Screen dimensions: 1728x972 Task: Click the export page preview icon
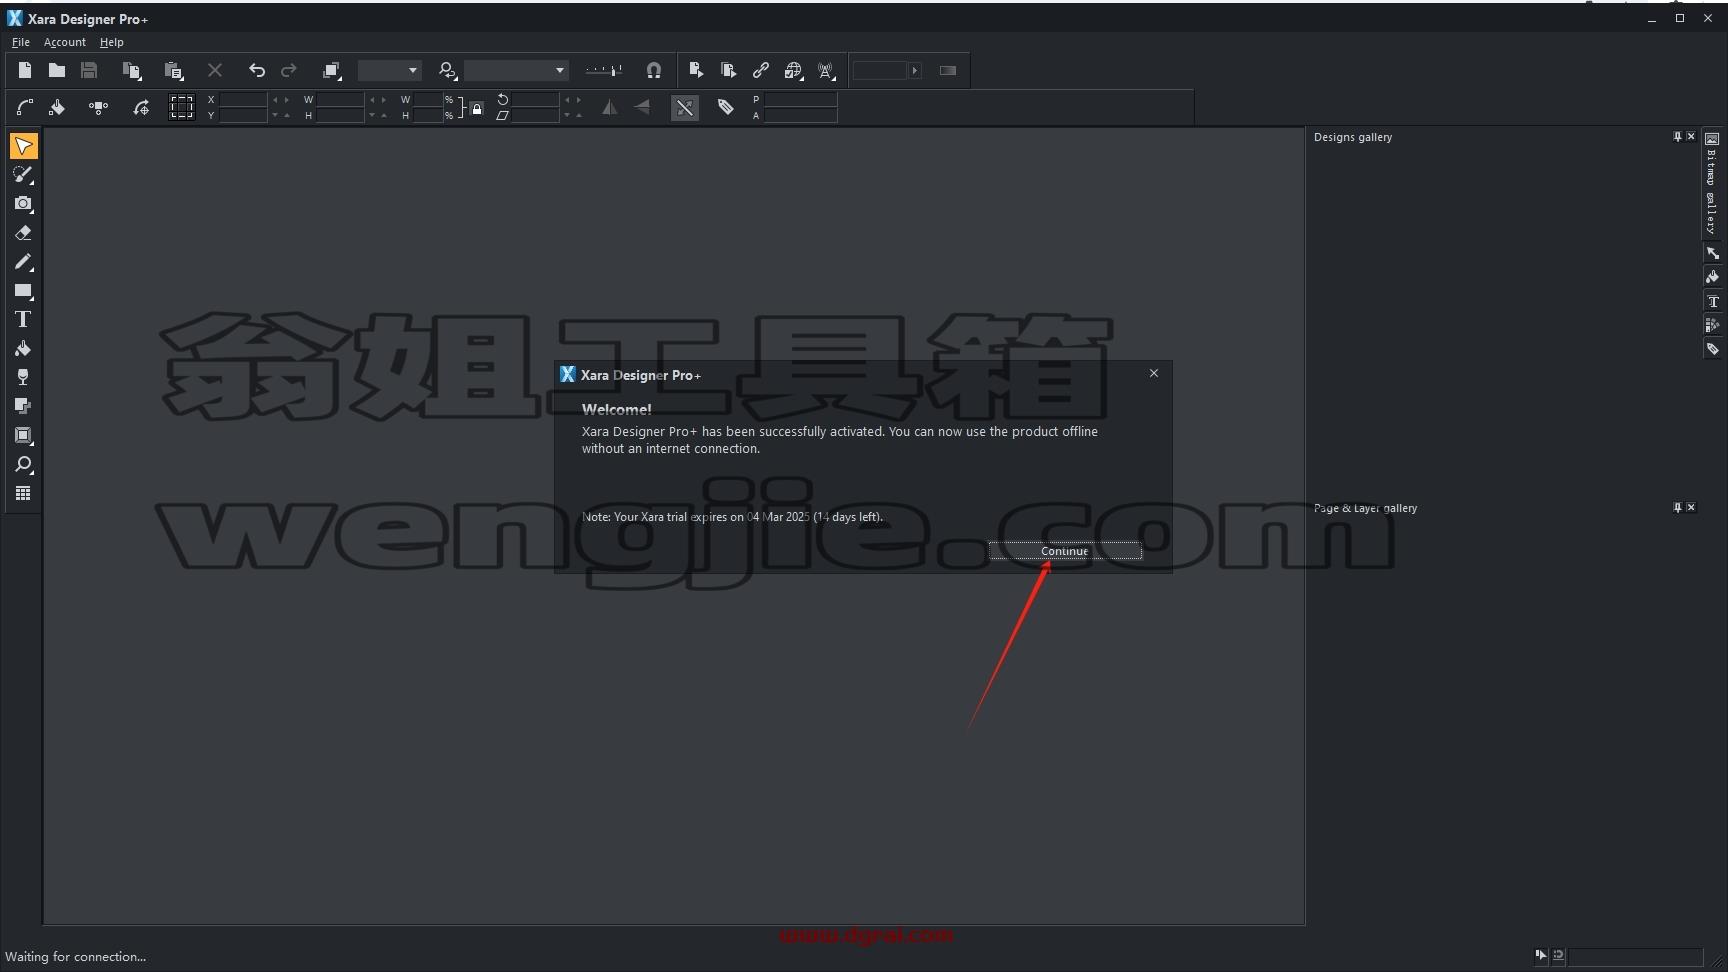(696, 70)
